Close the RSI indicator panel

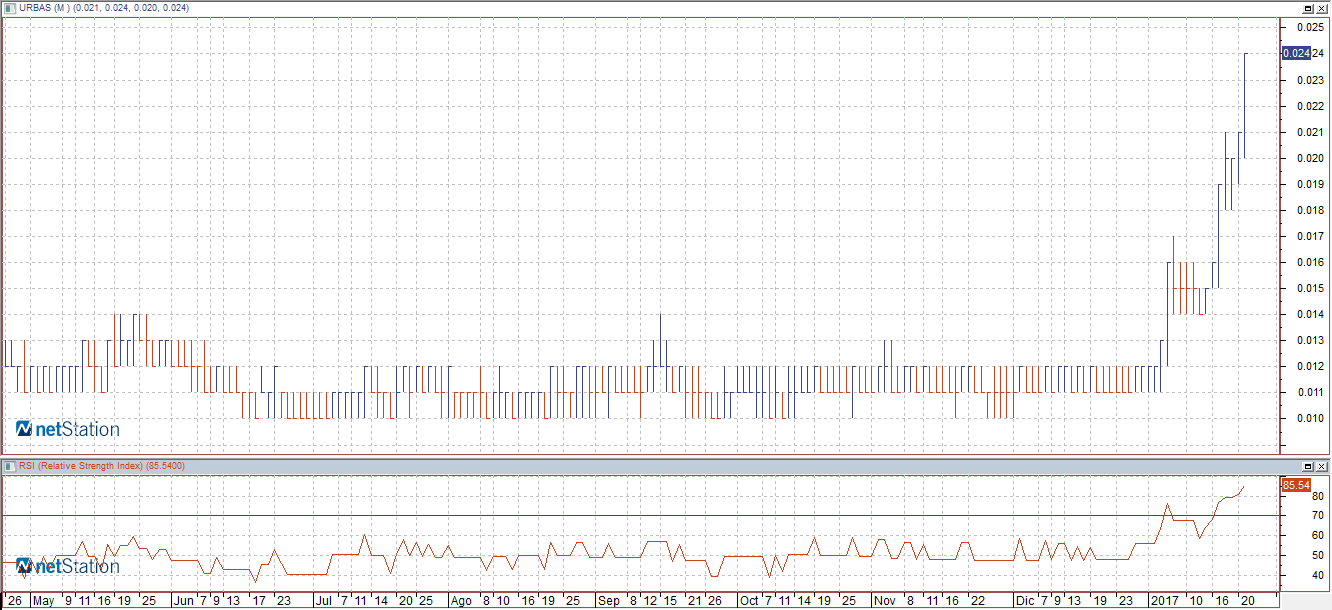(1321, 467)
